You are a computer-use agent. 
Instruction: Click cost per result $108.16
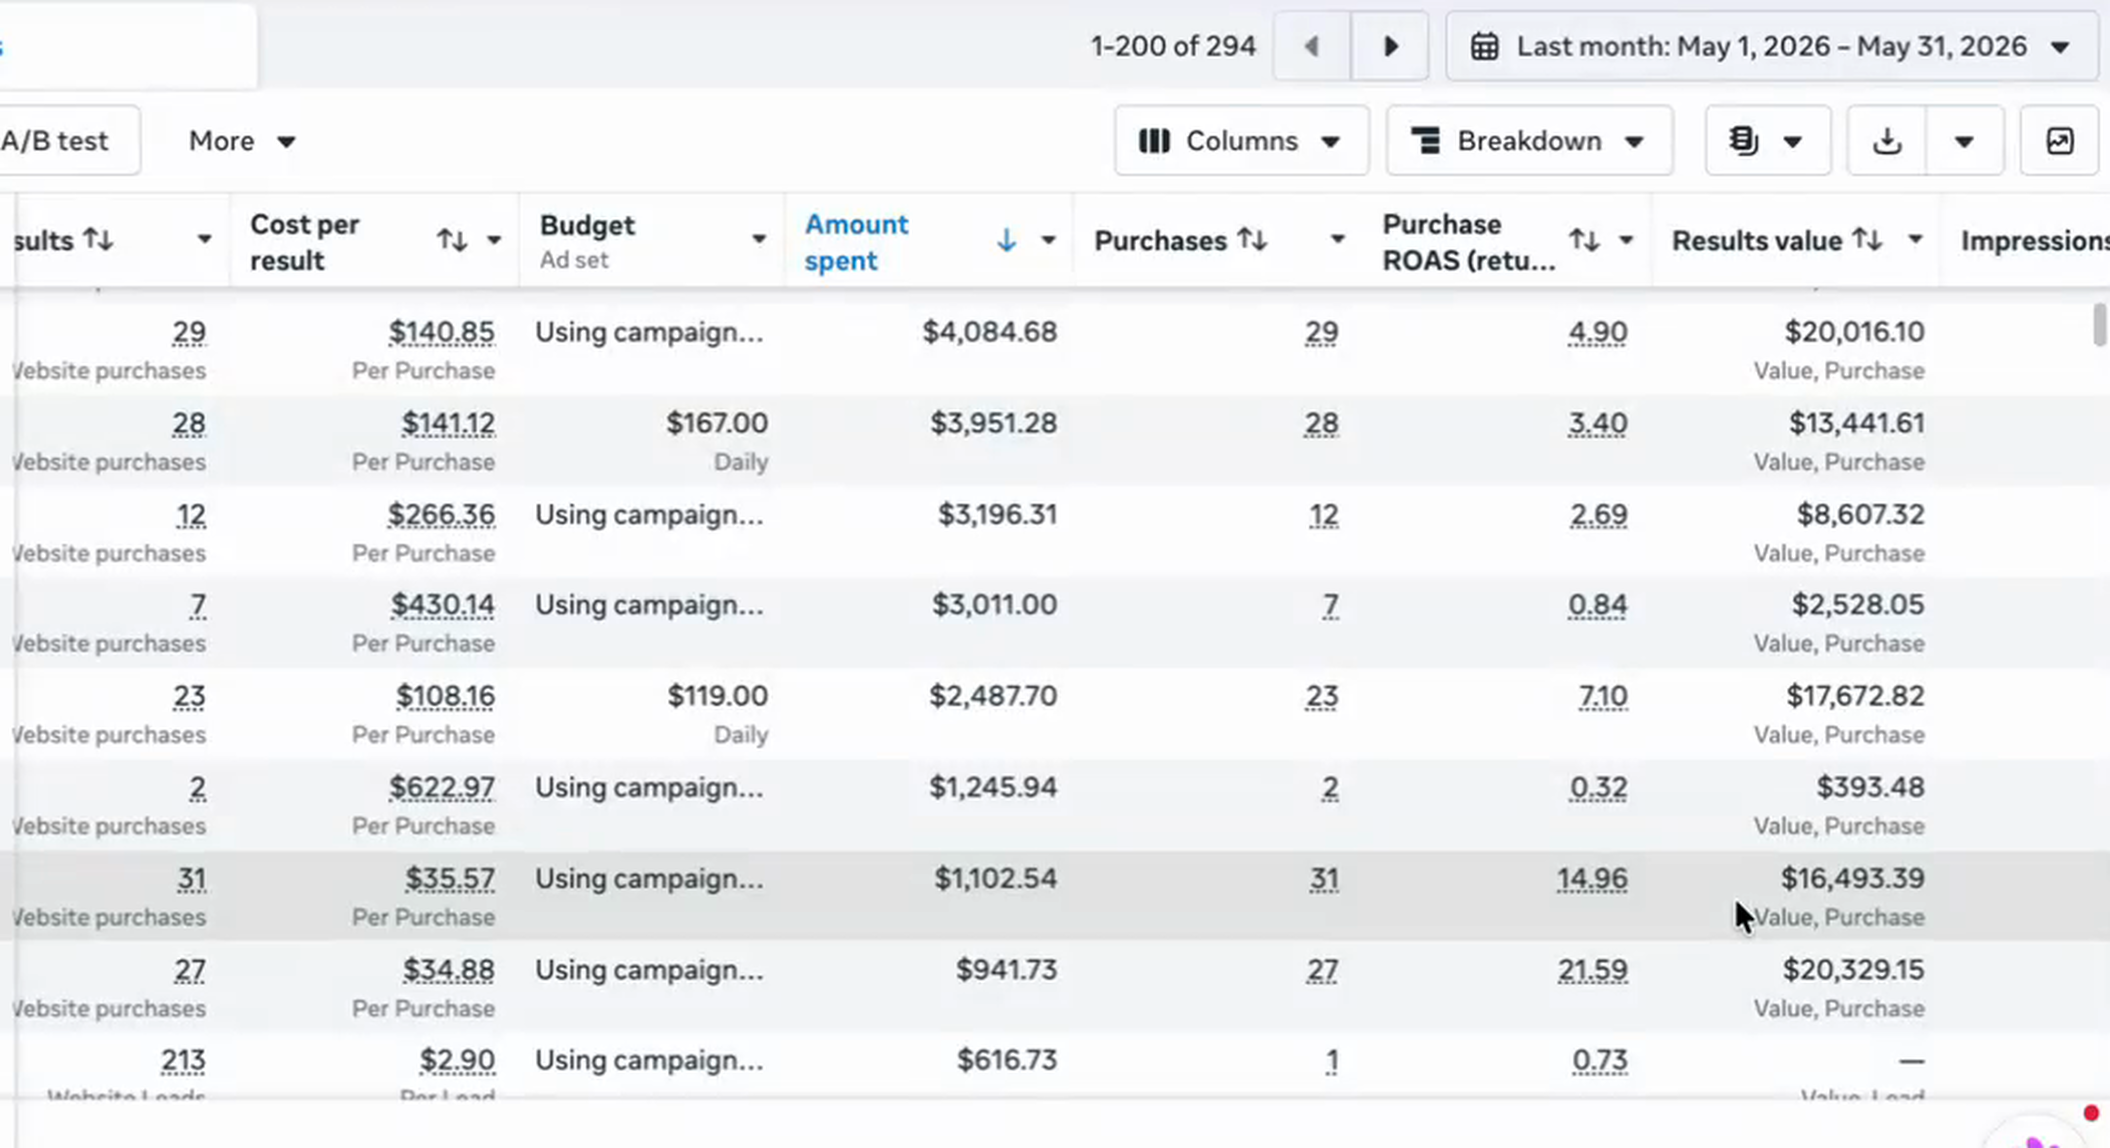pyautogui.click(x=445, y=696)
